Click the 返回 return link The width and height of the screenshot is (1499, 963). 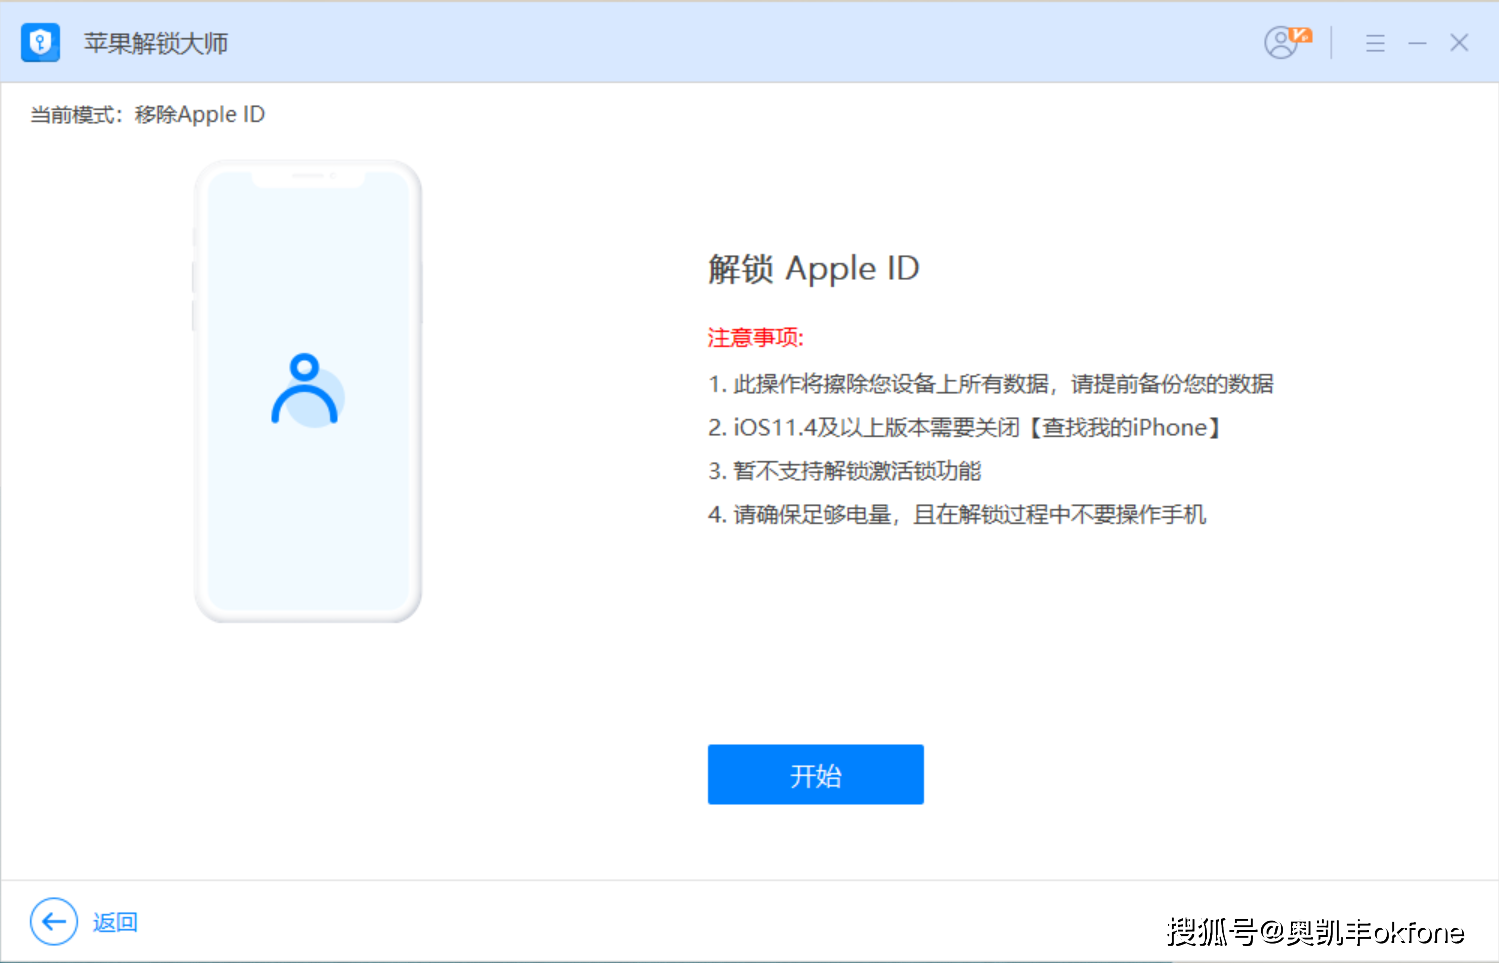click(116, 922)
